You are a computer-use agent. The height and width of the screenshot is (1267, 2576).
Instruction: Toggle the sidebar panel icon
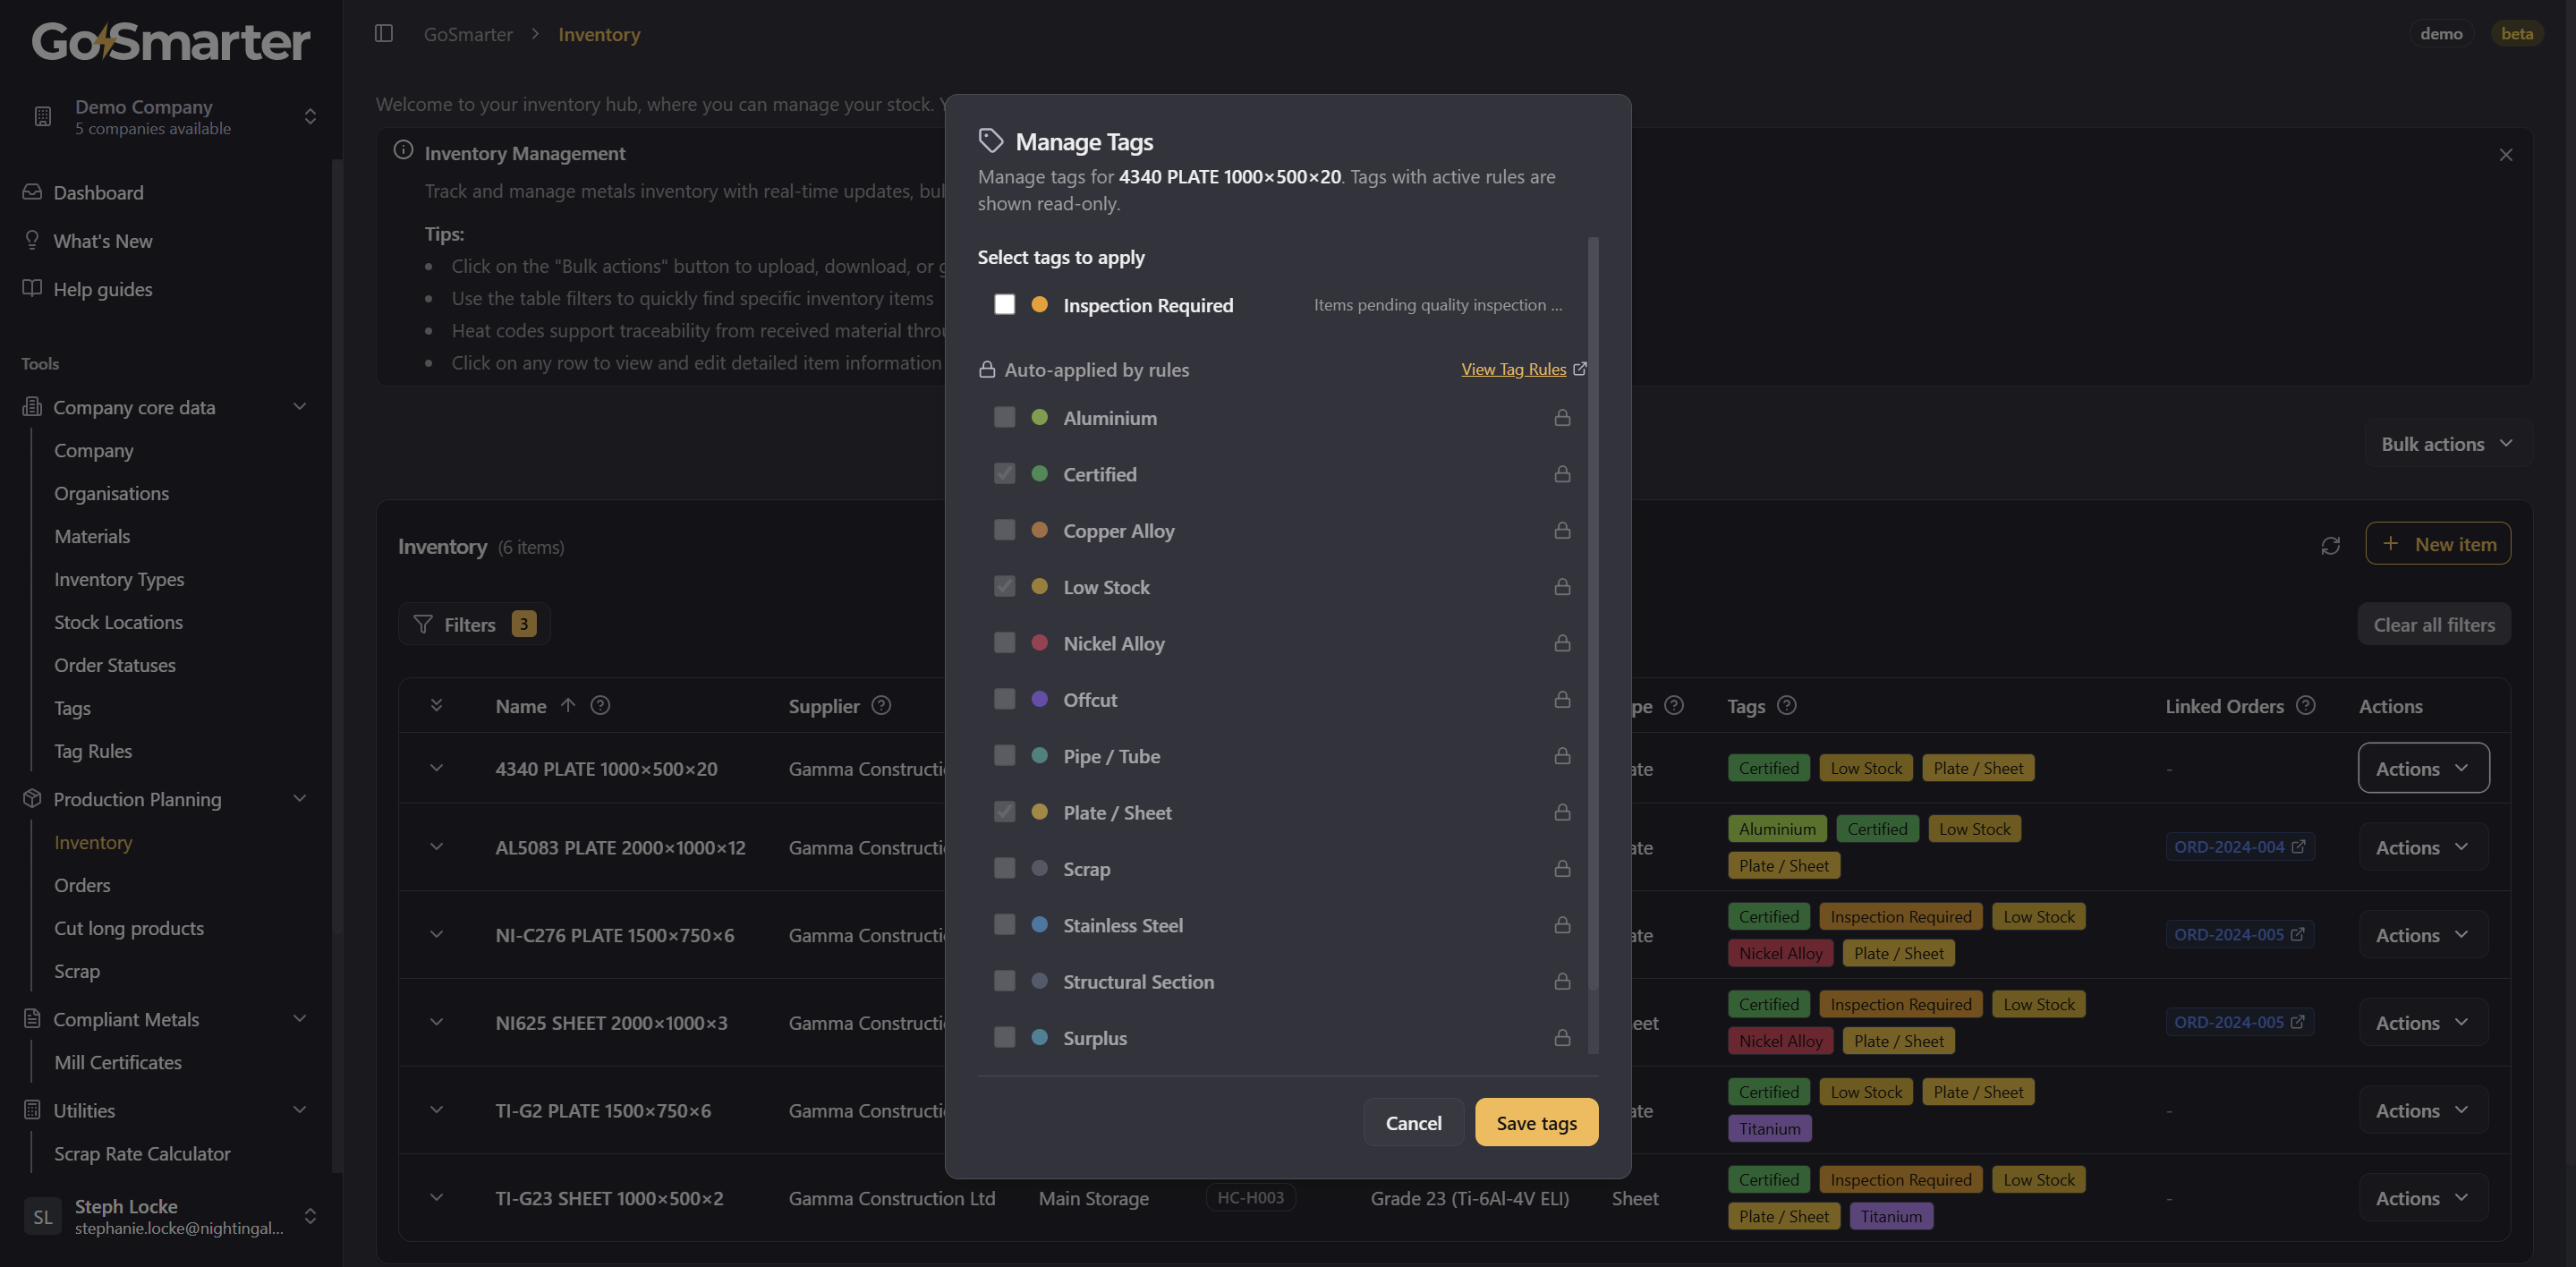(384, 34)
